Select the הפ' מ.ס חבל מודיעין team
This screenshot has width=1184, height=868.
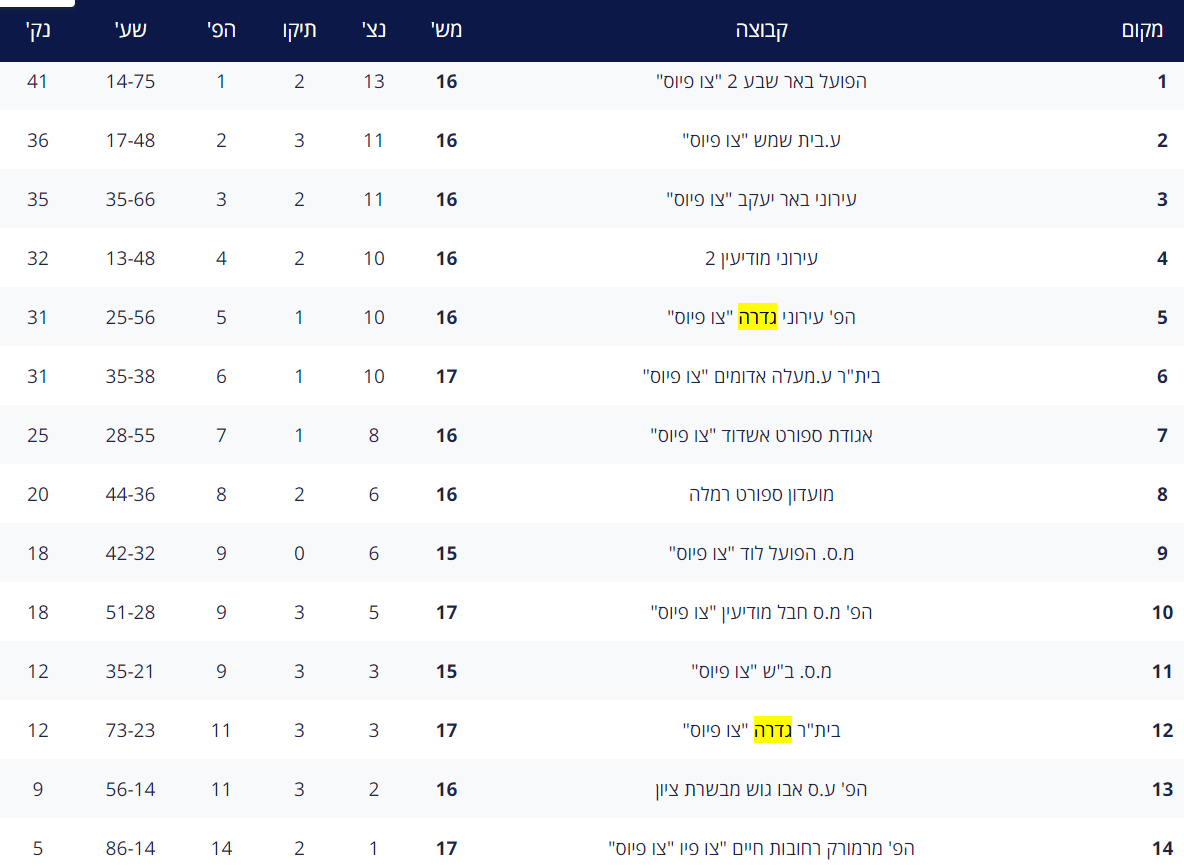pyautogui.click(x=761, y=612)
